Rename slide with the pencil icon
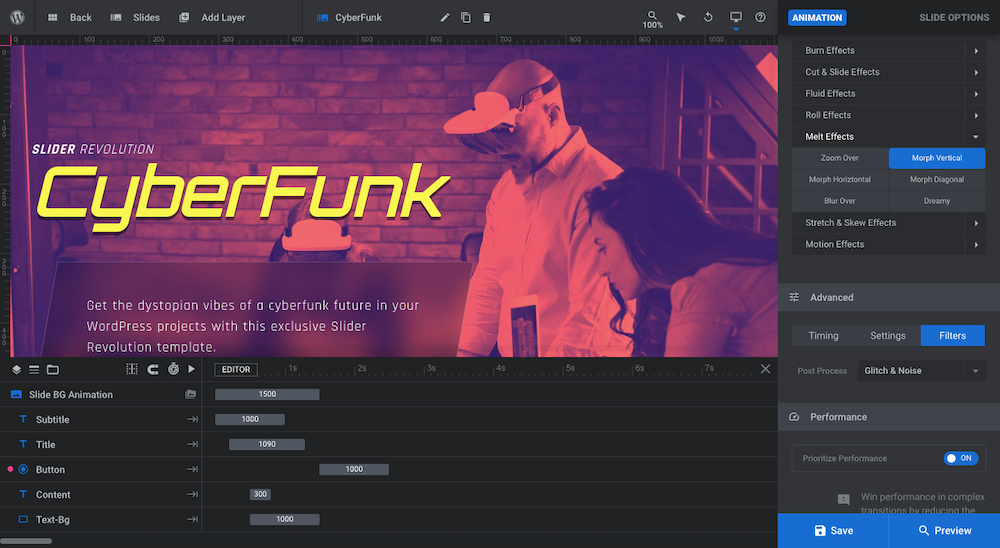 [x=445, y=17]
